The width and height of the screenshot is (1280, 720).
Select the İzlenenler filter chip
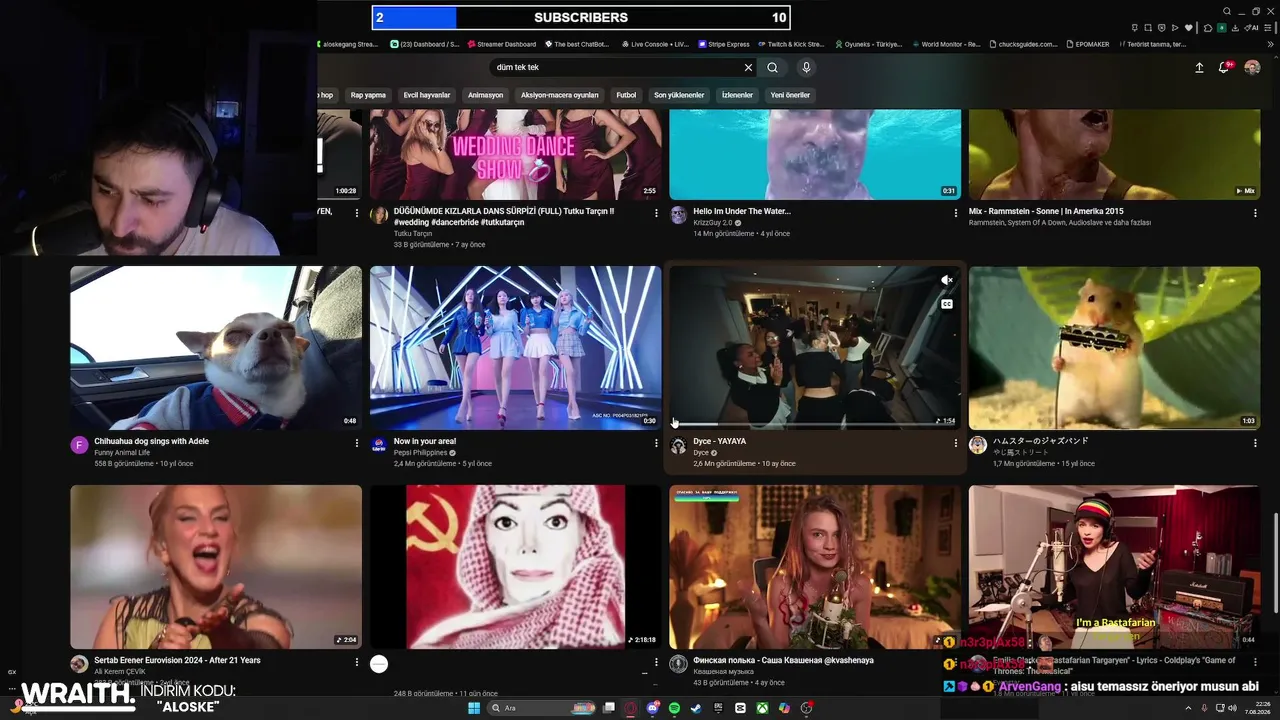(737, 95)
